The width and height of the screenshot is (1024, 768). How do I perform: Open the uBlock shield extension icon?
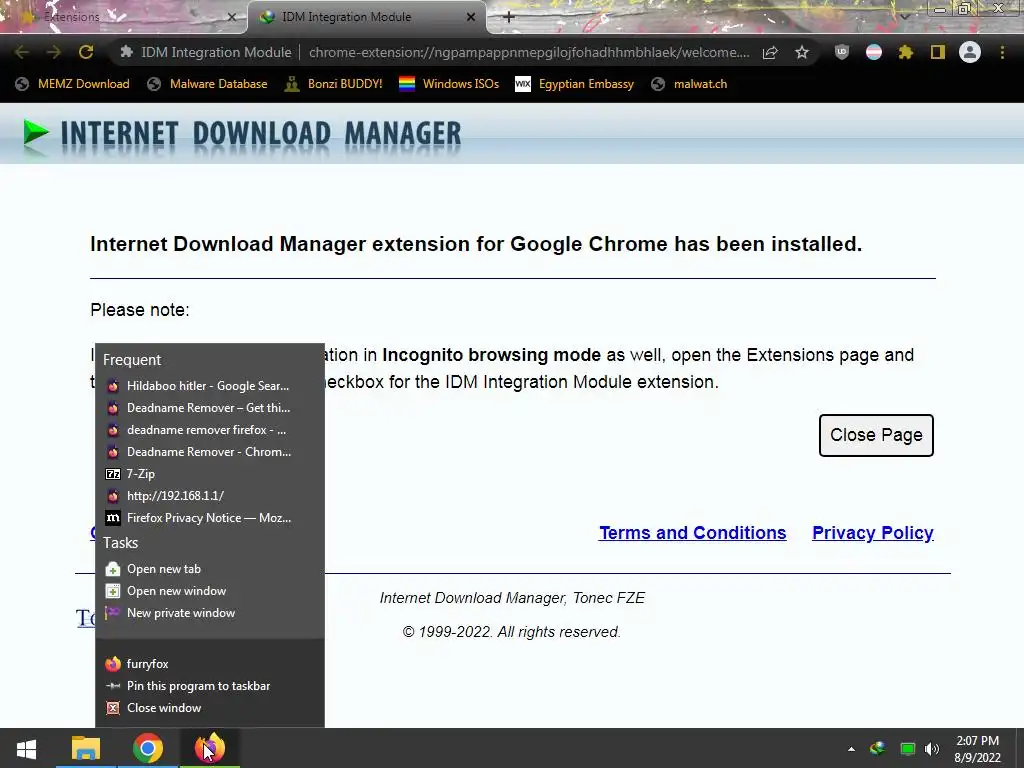(842, 52)
